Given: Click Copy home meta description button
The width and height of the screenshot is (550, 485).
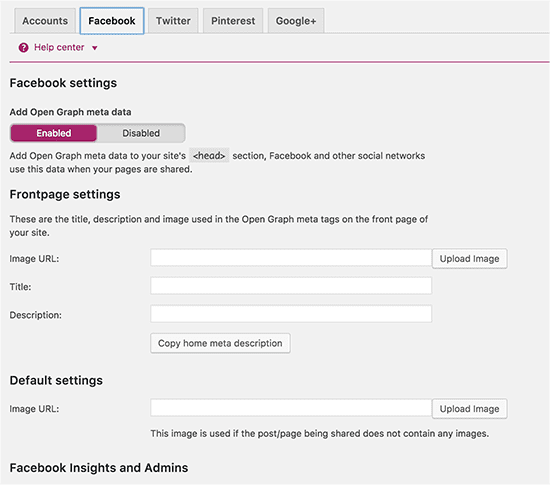Looking at the screenshot, I should point(220,343).
